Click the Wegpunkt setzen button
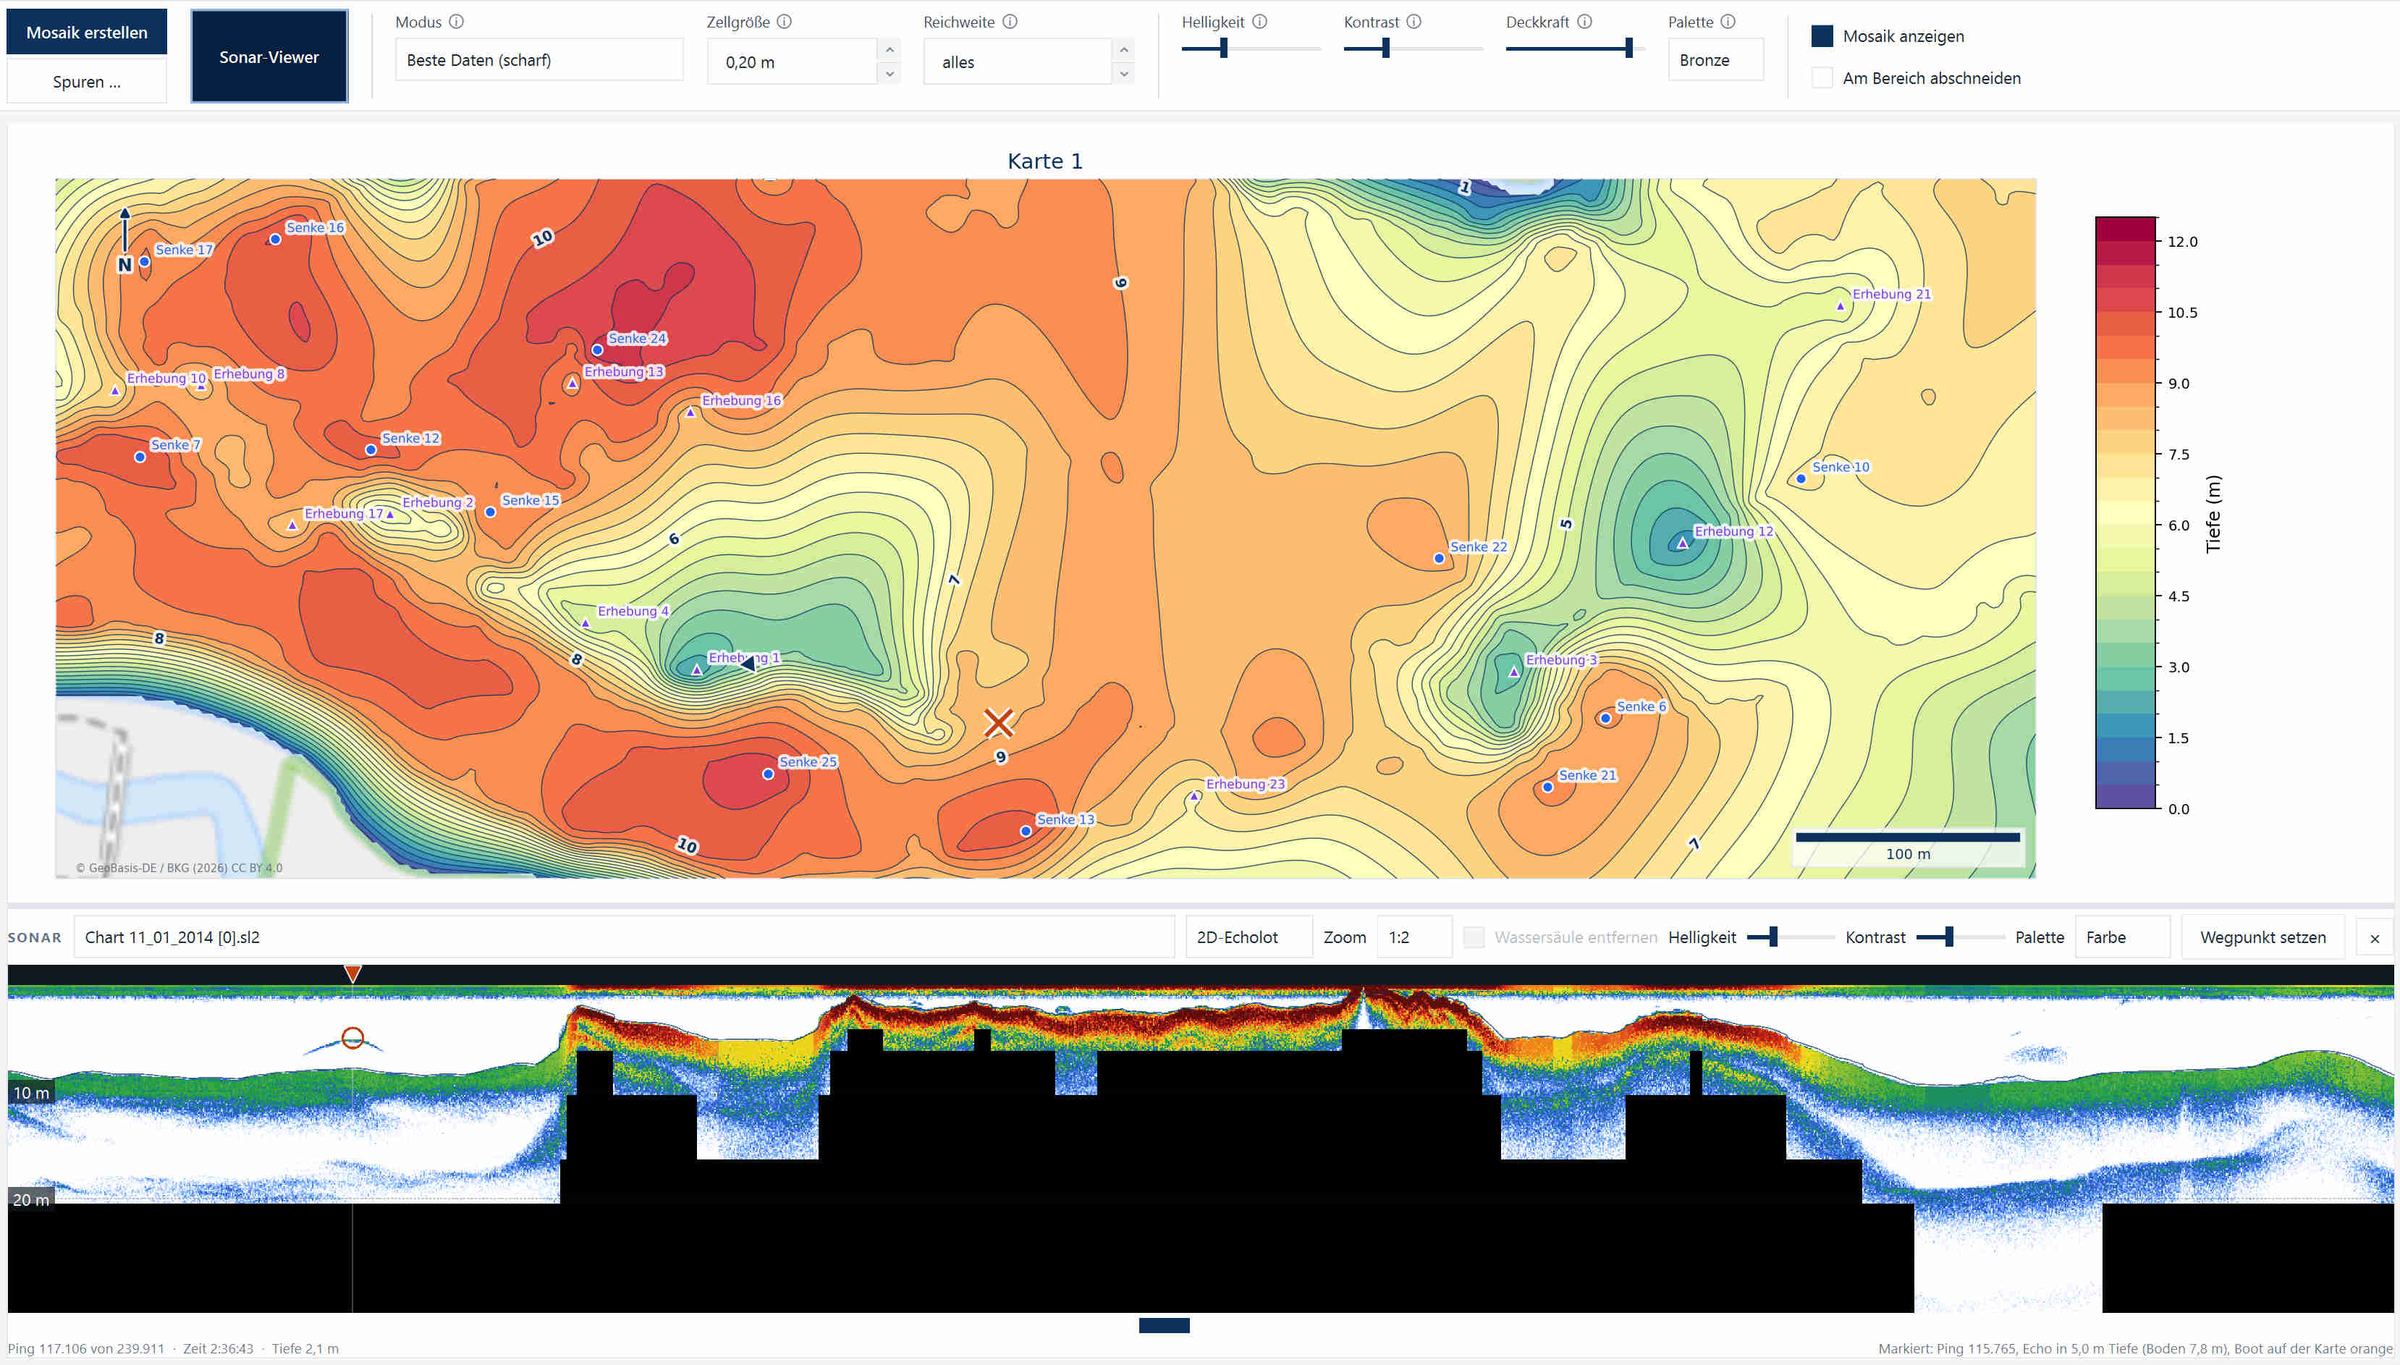Screen dimensions: 2400x1365 coord(2262,937)
